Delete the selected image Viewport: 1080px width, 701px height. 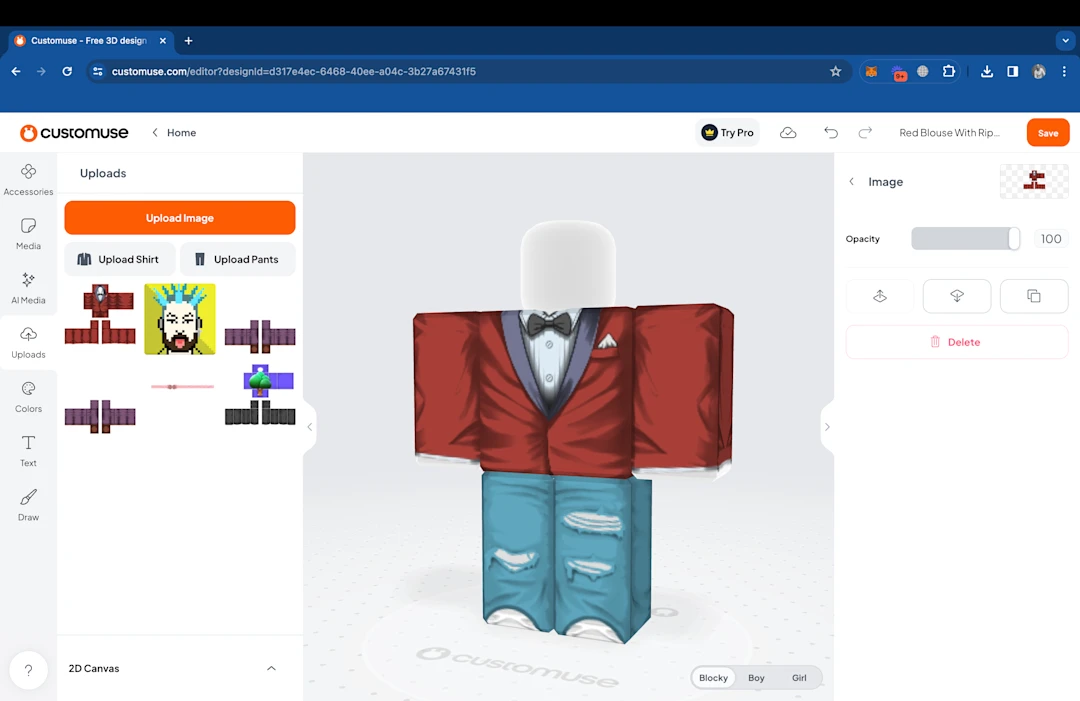[957, 342]
